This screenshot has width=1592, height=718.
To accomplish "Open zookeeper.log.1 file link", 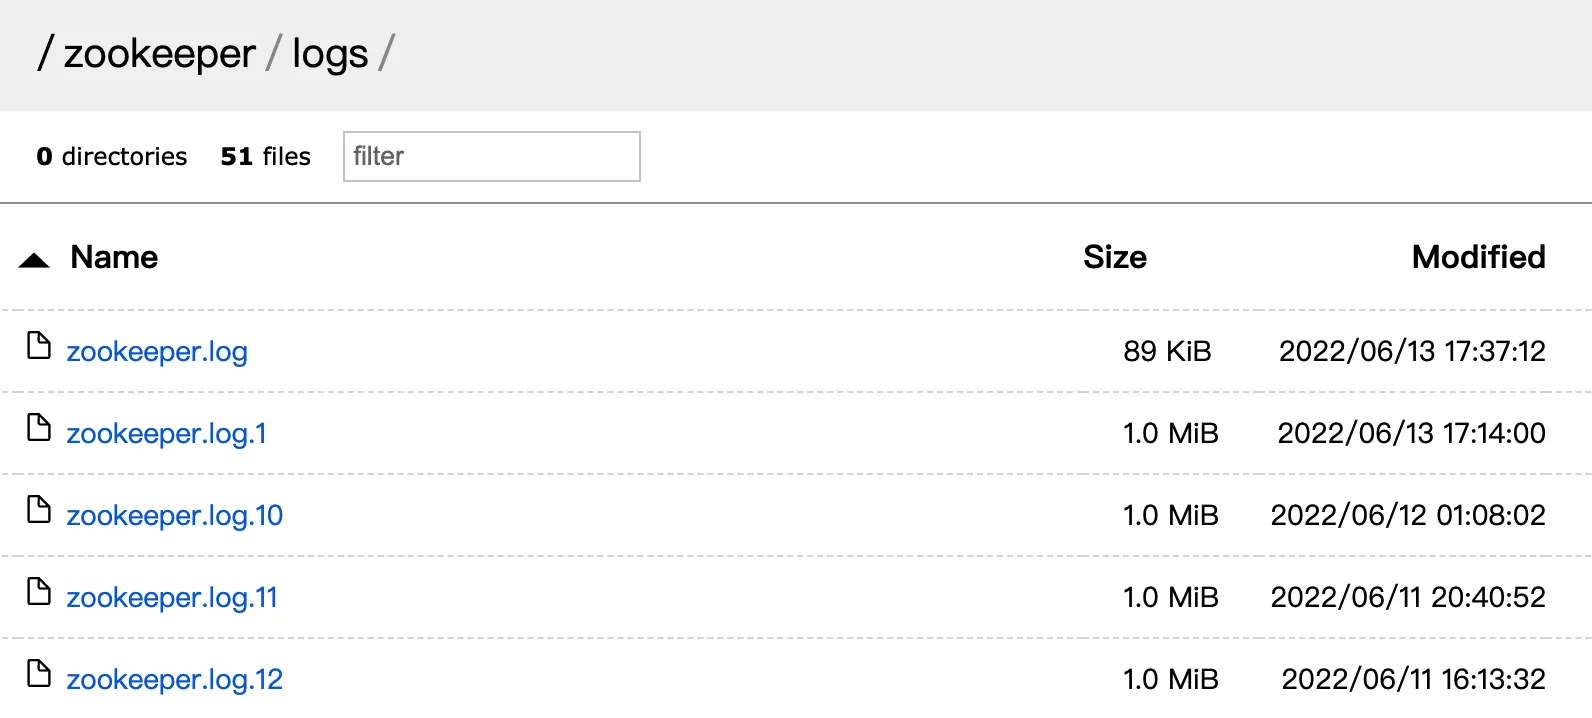I will 166,434.
